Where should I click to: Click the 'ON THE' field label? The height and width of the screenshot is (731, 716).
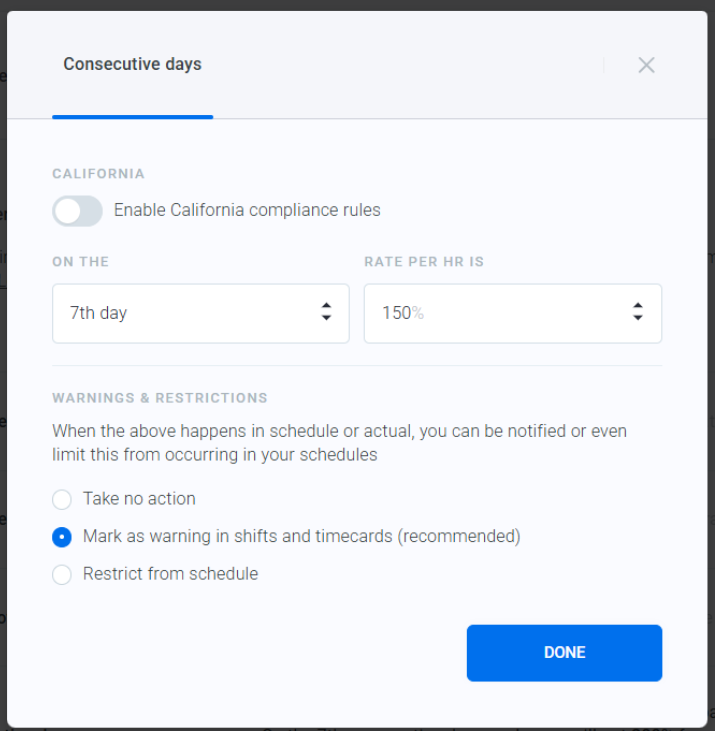tap(81, 262)
